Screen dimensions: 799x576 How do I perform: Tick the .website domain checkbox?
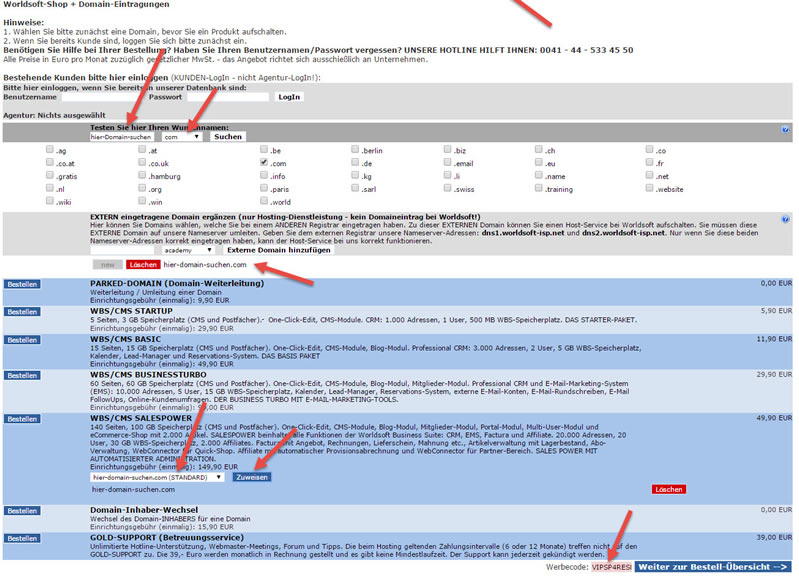(x=649, y=188)
